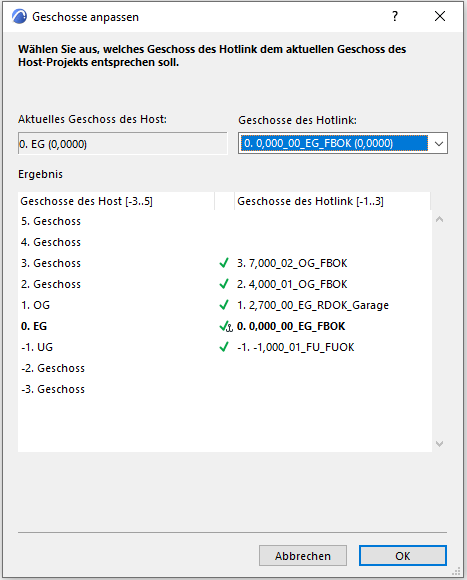Click the bold 0. 0,000_00_EG_FBOK hotlink entry
The height and width of the screenshot is (580, 467).
pyautogui.click(x=291, y=326)
